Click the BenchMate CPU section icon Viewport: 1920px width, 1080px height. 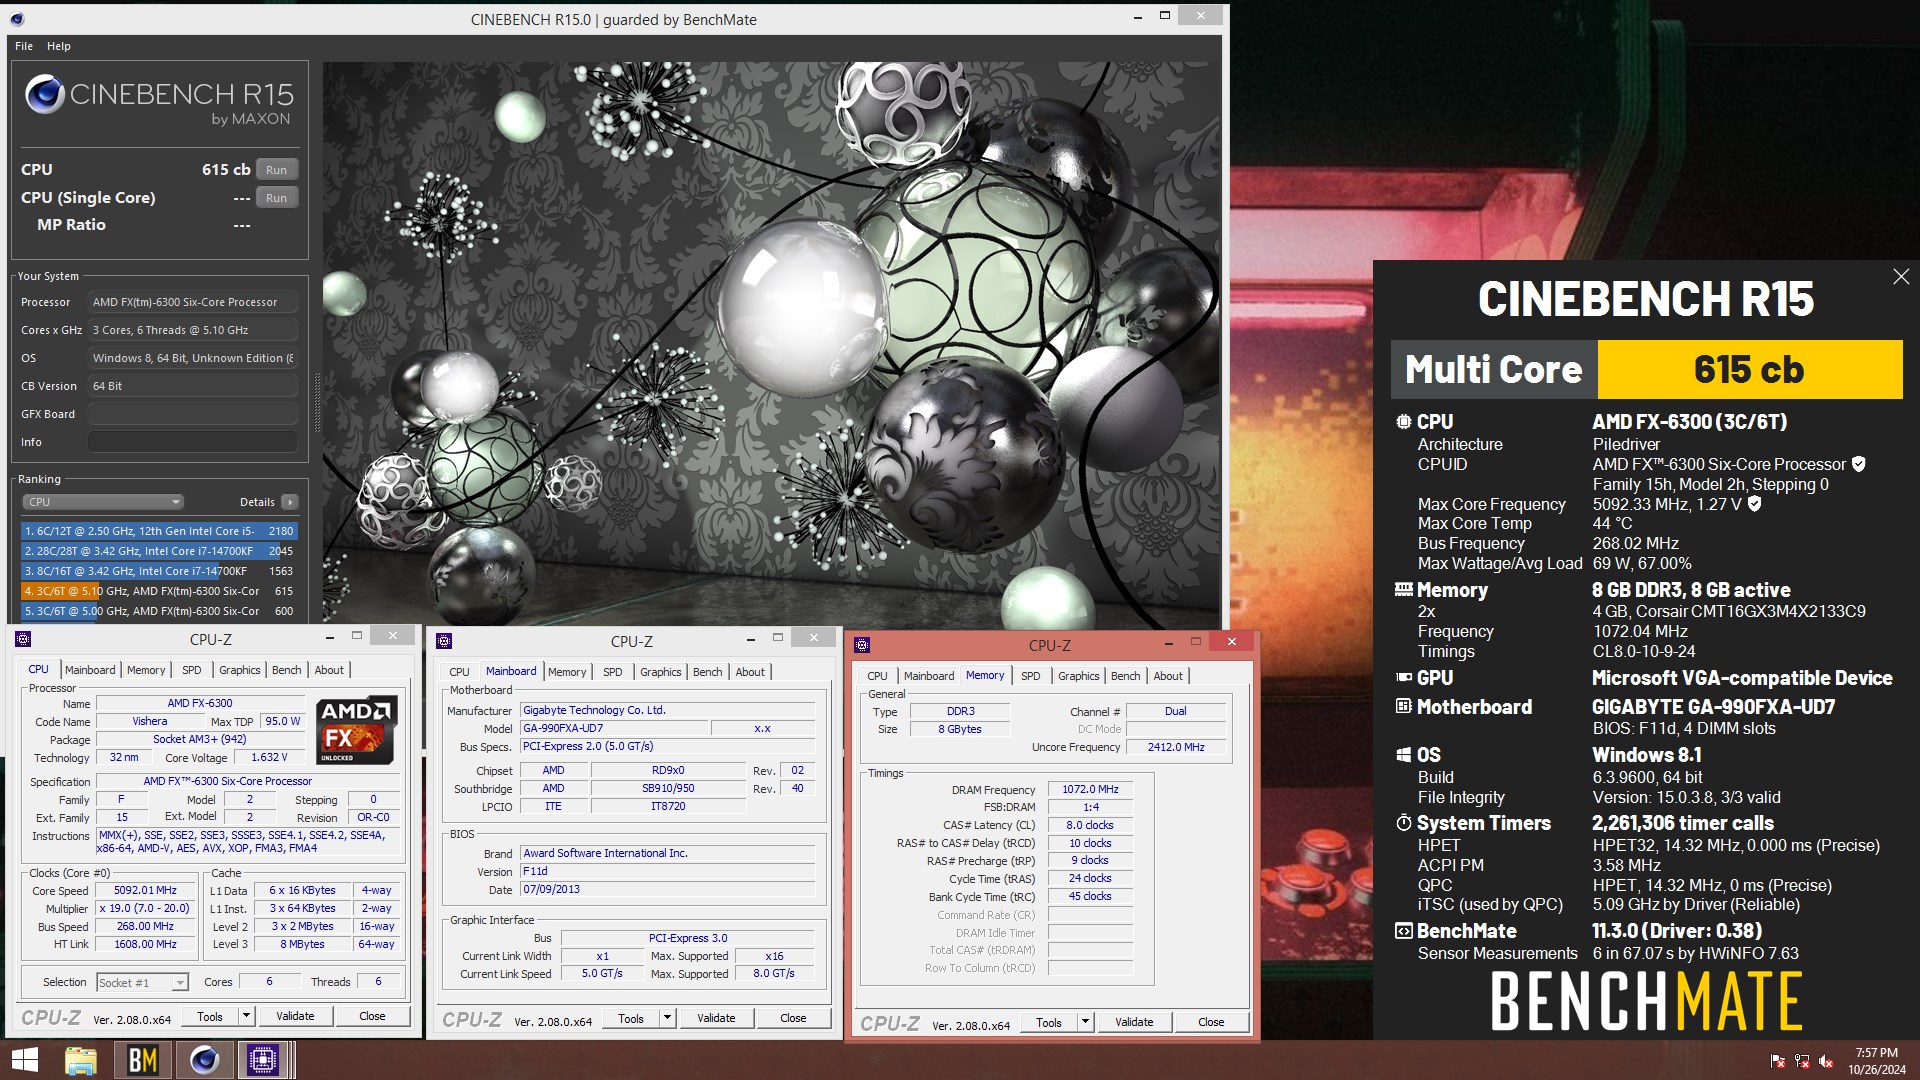pyautogui.click(x=1404, y=422)
